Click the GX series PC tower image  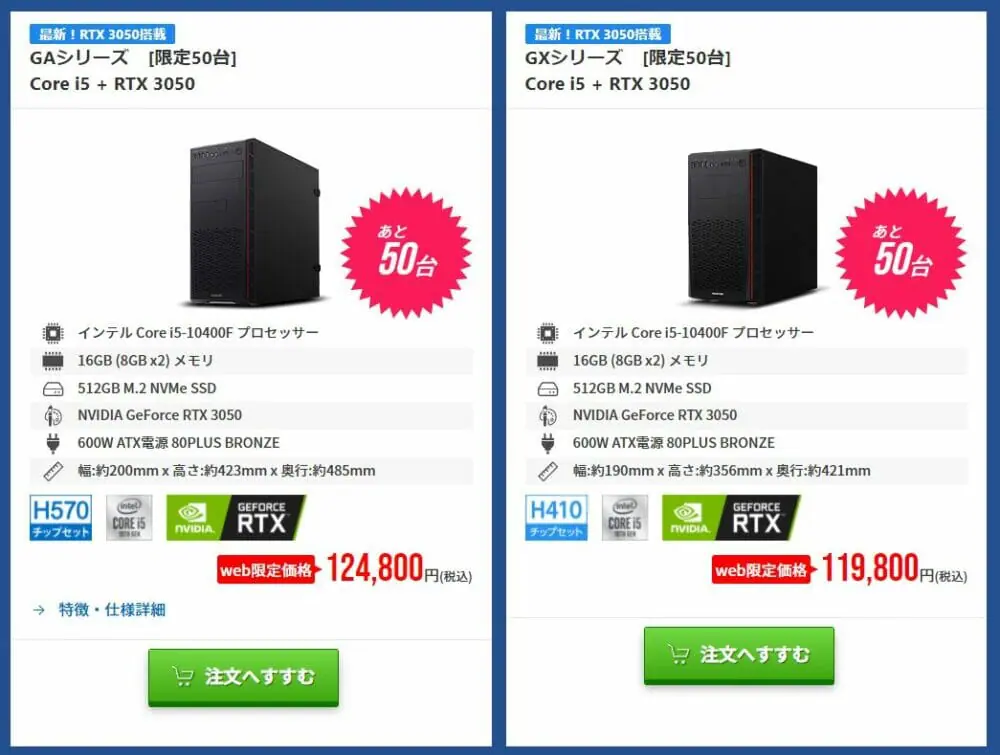click(x=751, y=226)
